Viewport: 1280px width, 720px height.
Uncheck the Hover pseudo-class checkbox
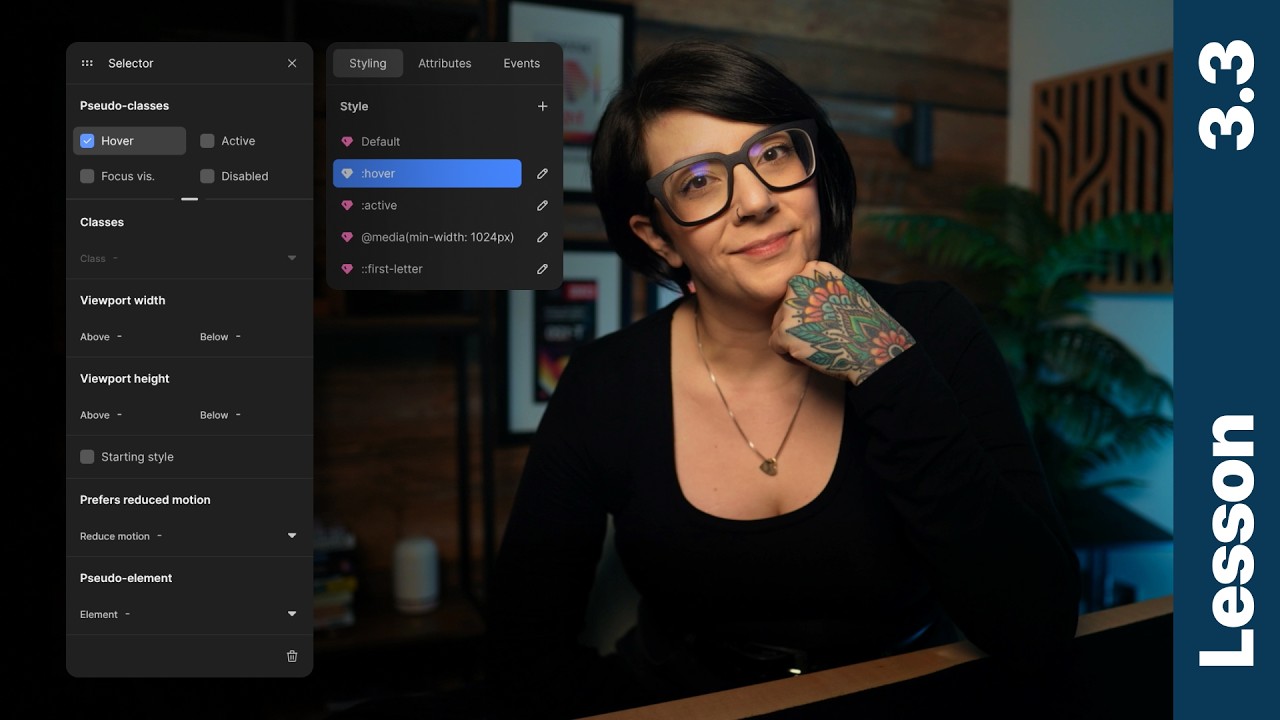87,140
